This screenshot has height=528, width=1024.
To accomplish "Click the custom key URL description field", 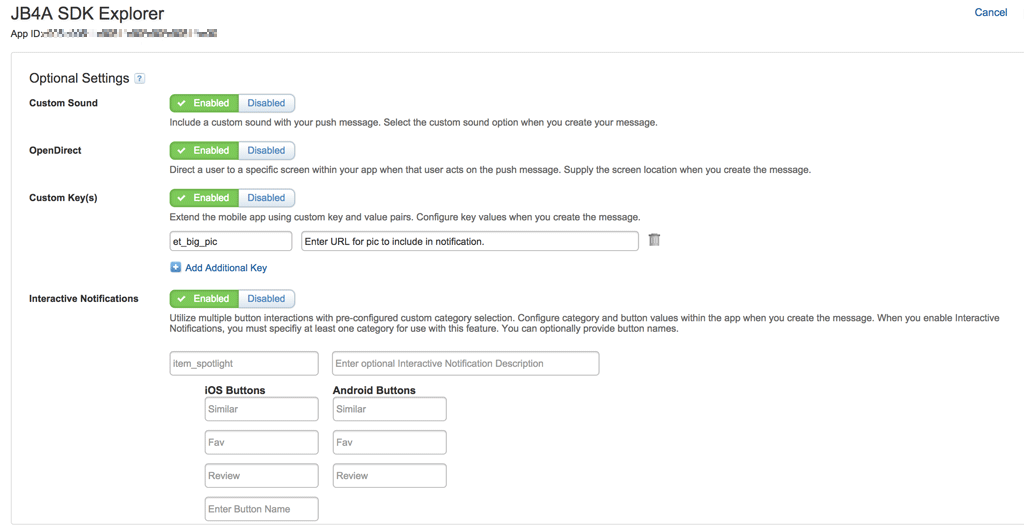I will [x=469, y=241].
